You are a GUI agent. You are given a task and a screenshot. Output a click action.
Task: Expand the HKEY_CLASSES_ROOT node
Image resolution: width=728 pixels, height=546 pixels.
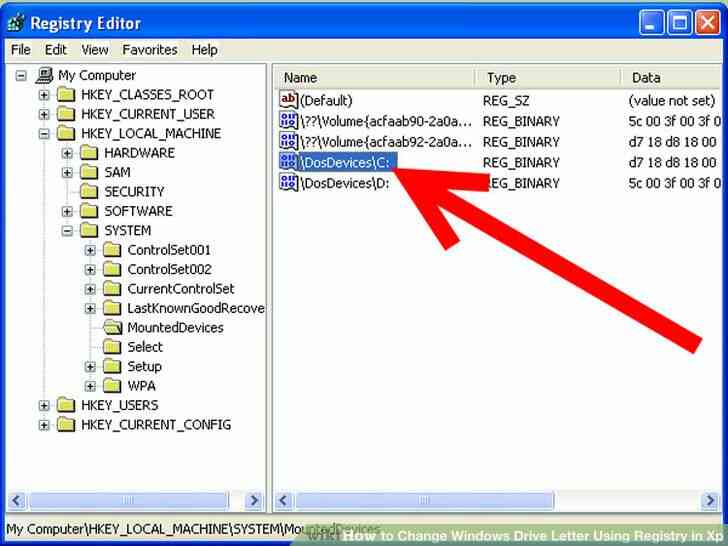[x=44, y=95]
